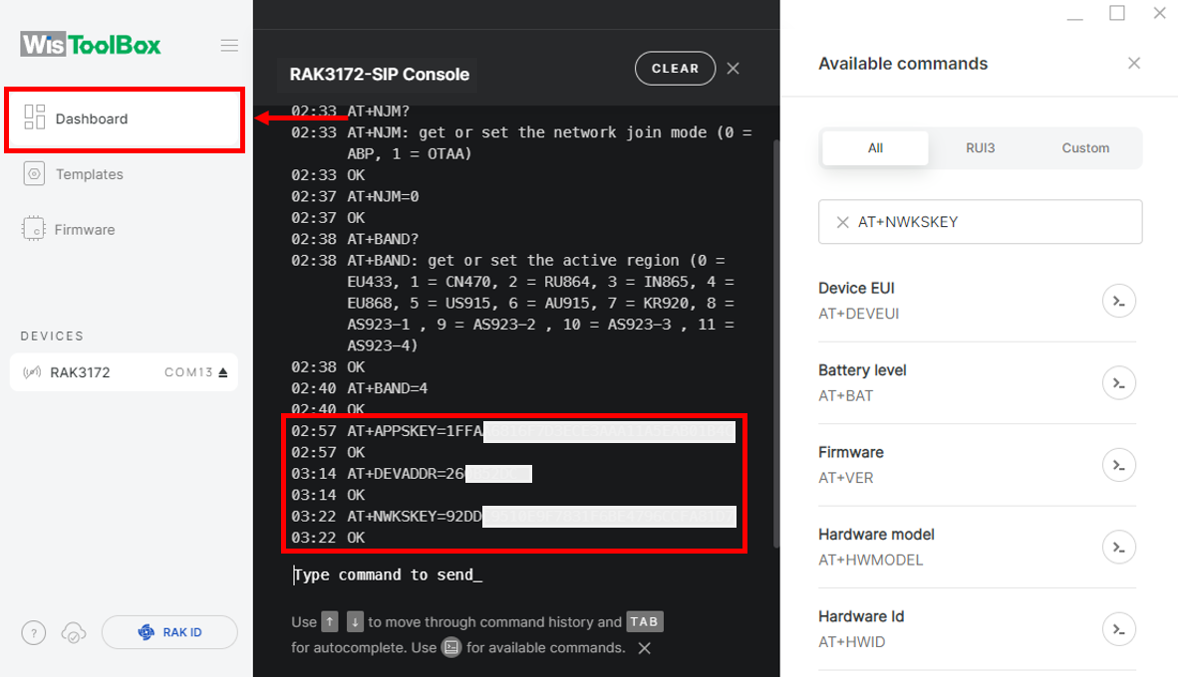Toggle the sidebar hamburger menu

pyautogui.click(x=229, y=45)
